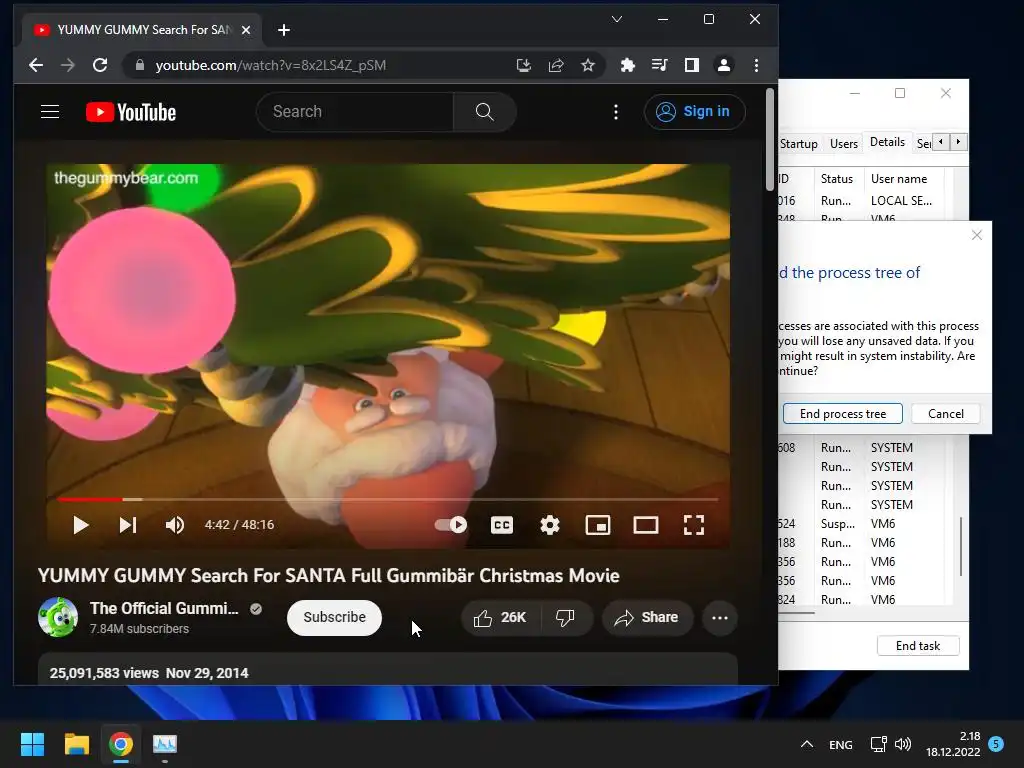Enter full screen mode

point(694,525)
